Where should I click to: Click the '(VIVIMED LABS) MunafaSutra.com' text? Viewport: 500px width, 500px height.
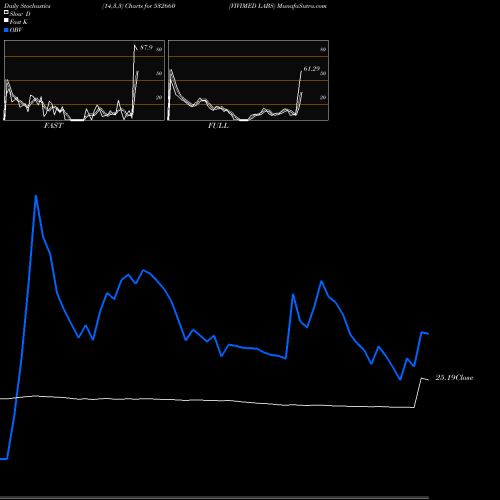pyautogui.click(x=278, y=6)
